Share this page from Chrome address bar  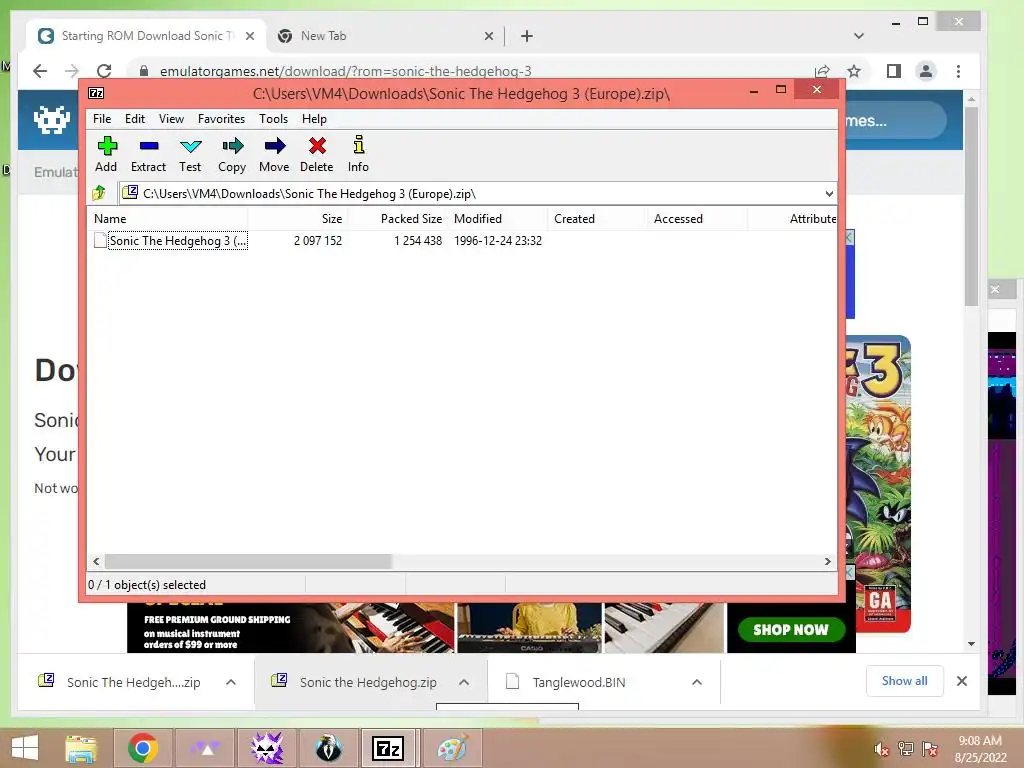click(822, 71)
